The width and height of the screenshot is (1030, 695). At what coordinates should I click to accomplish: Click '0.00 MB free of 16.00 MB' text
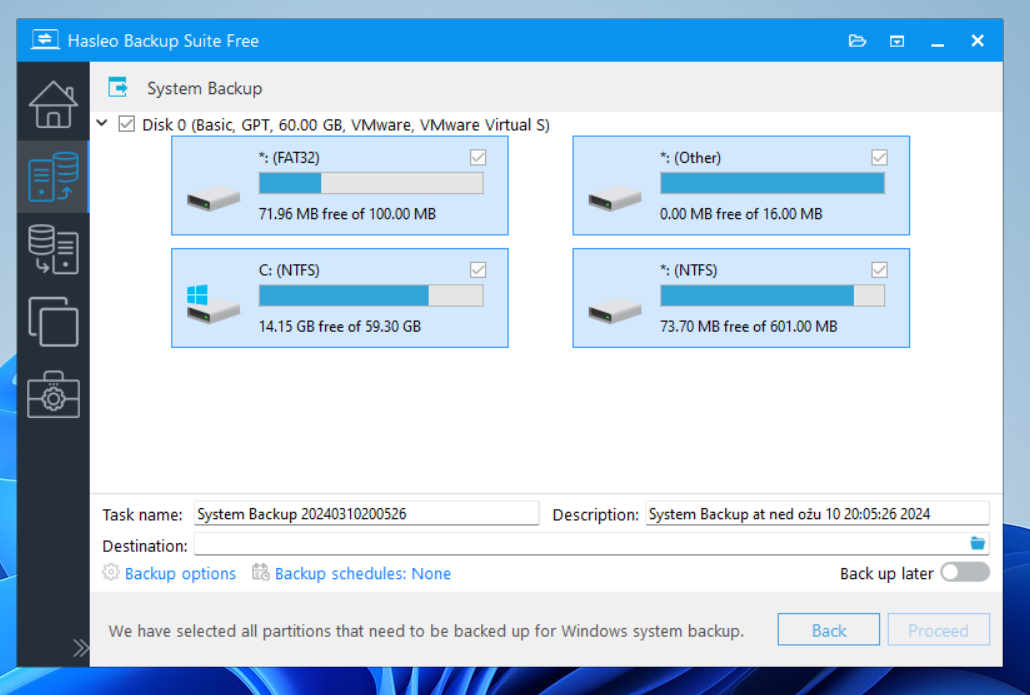tap(741, 214)
